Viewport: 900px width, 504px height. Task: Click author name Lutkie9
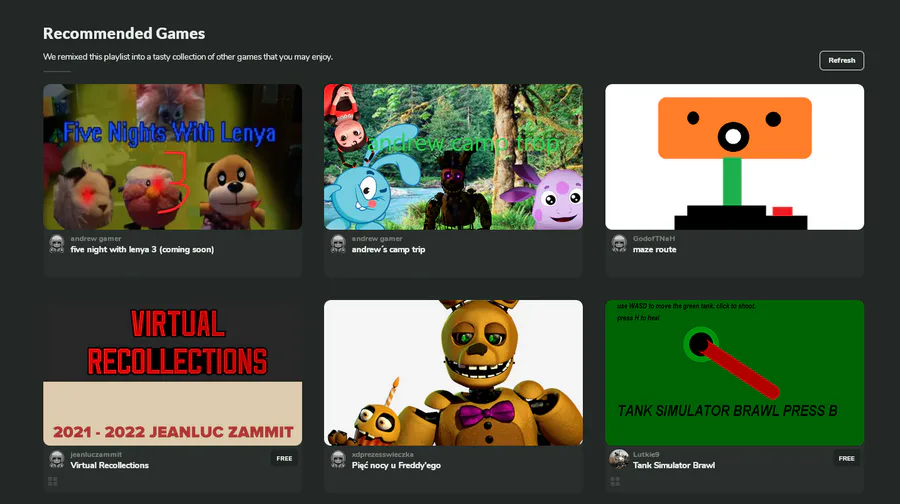pos(646,455)
